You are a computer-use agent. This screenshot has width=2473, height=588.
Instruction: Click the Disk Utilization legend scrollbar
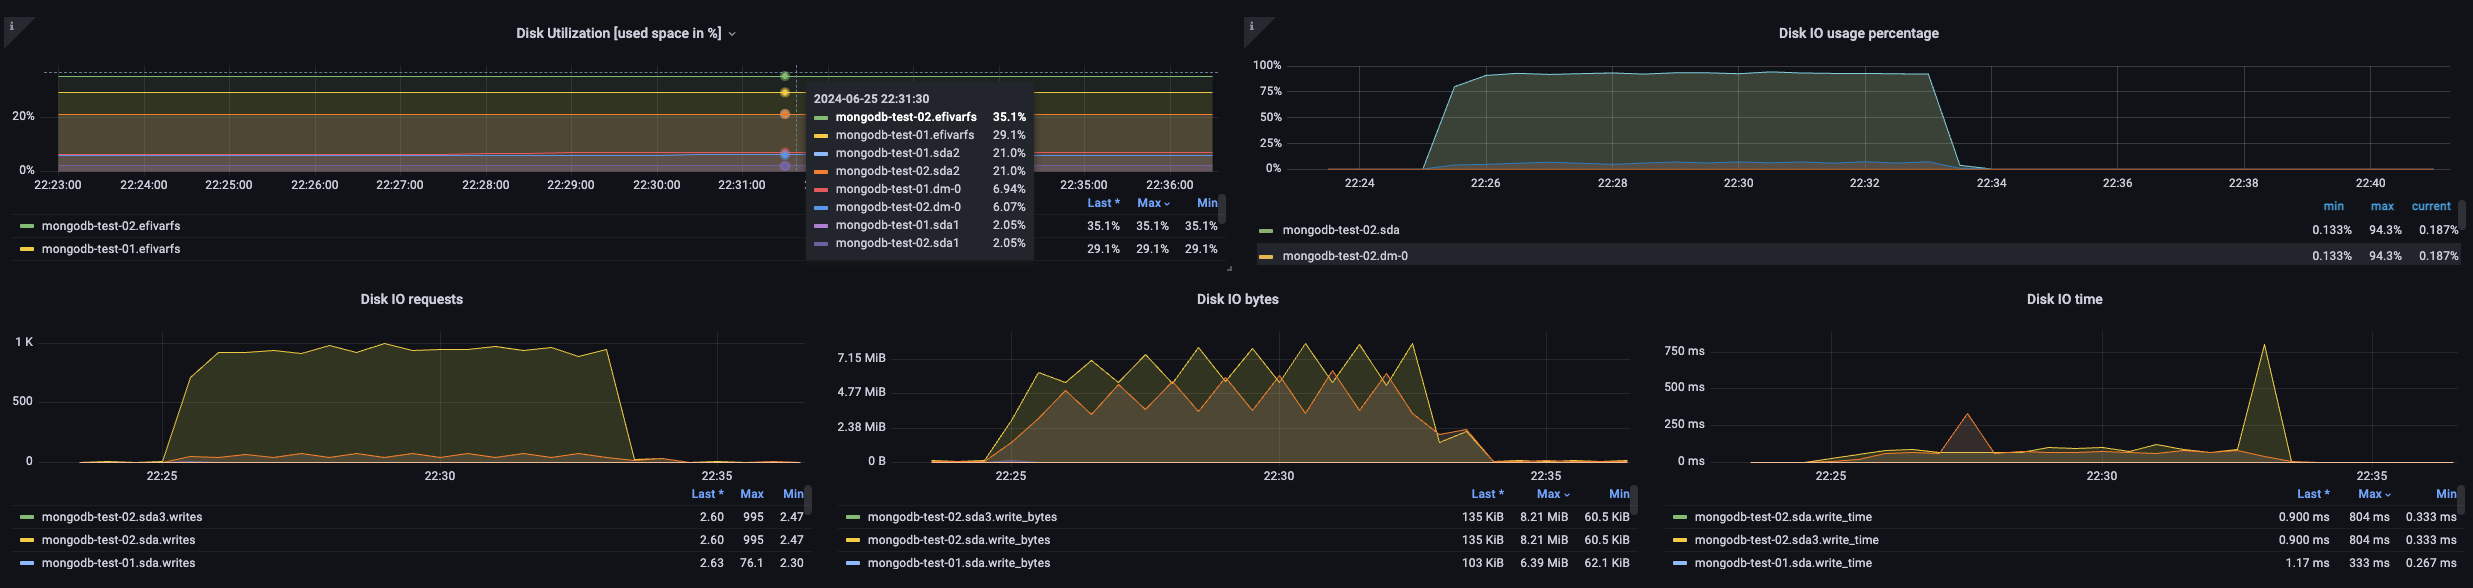(1222, 210)
